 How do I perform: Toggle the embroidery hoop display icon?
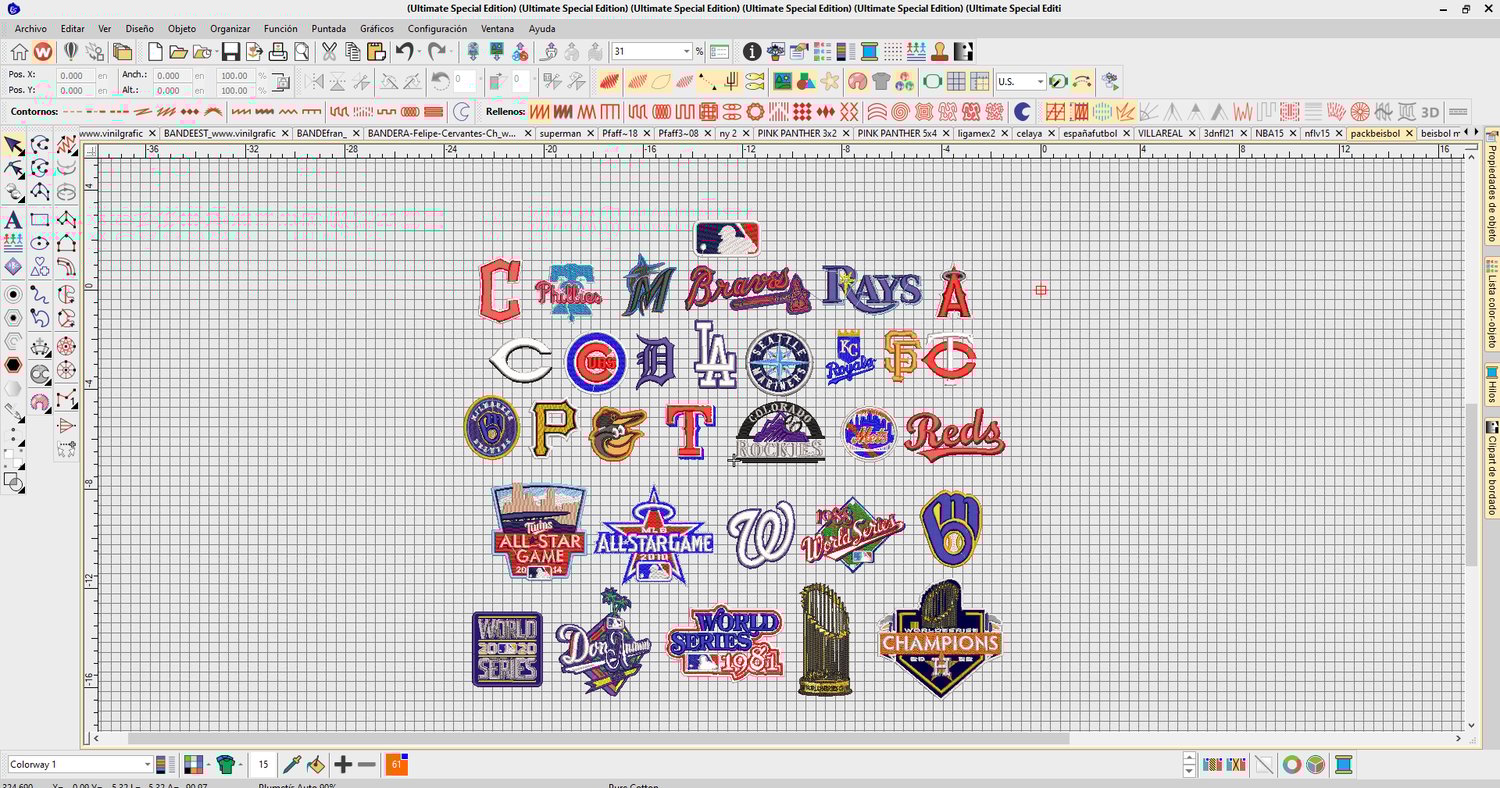pos(933,81)
